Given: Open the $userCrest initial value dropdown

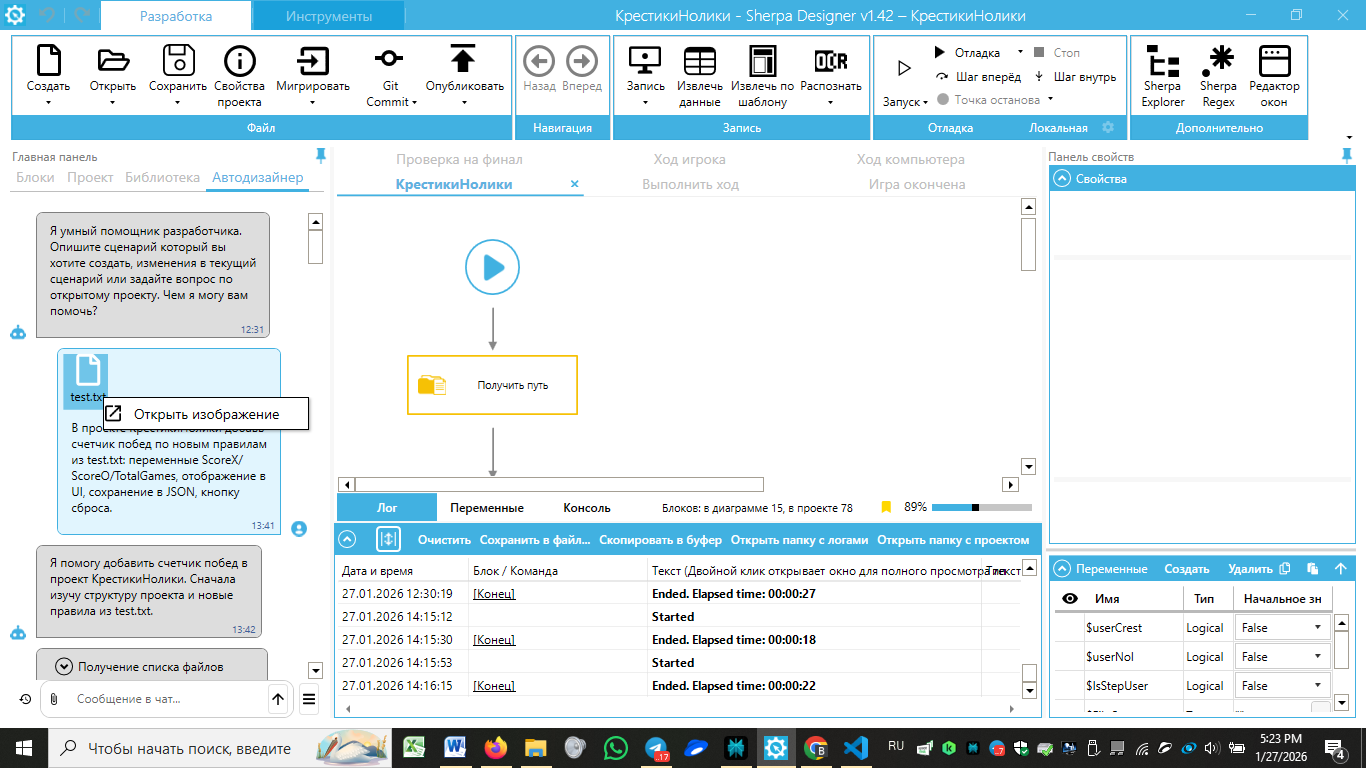Looking at the screenshot, I should coord(1317,628).
